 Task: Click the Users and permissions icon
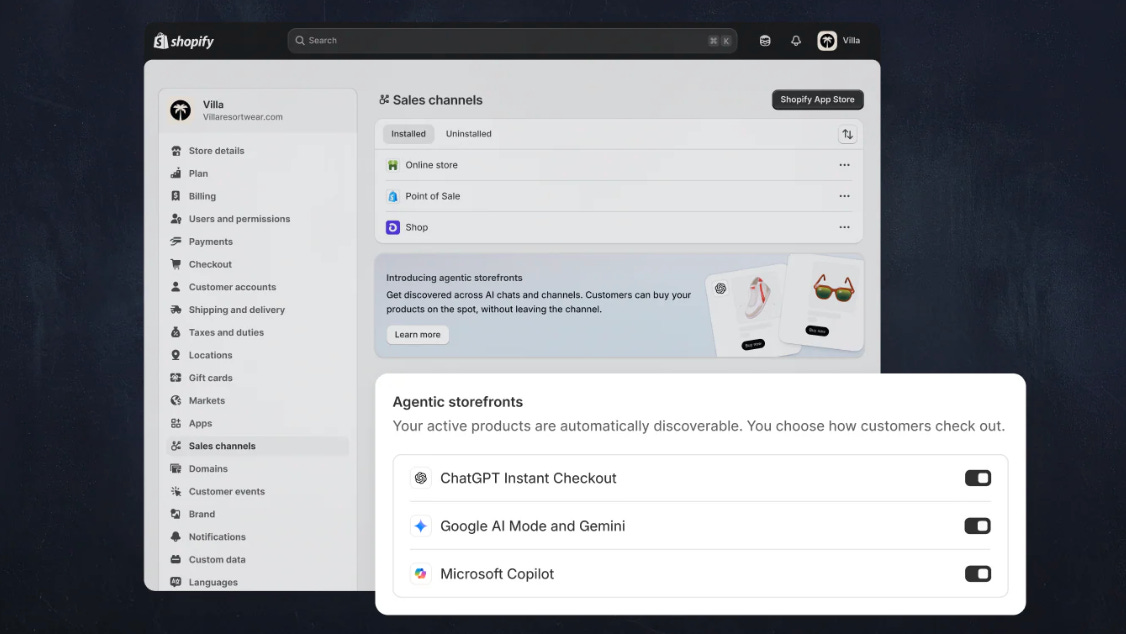click(x=176, y=219)
